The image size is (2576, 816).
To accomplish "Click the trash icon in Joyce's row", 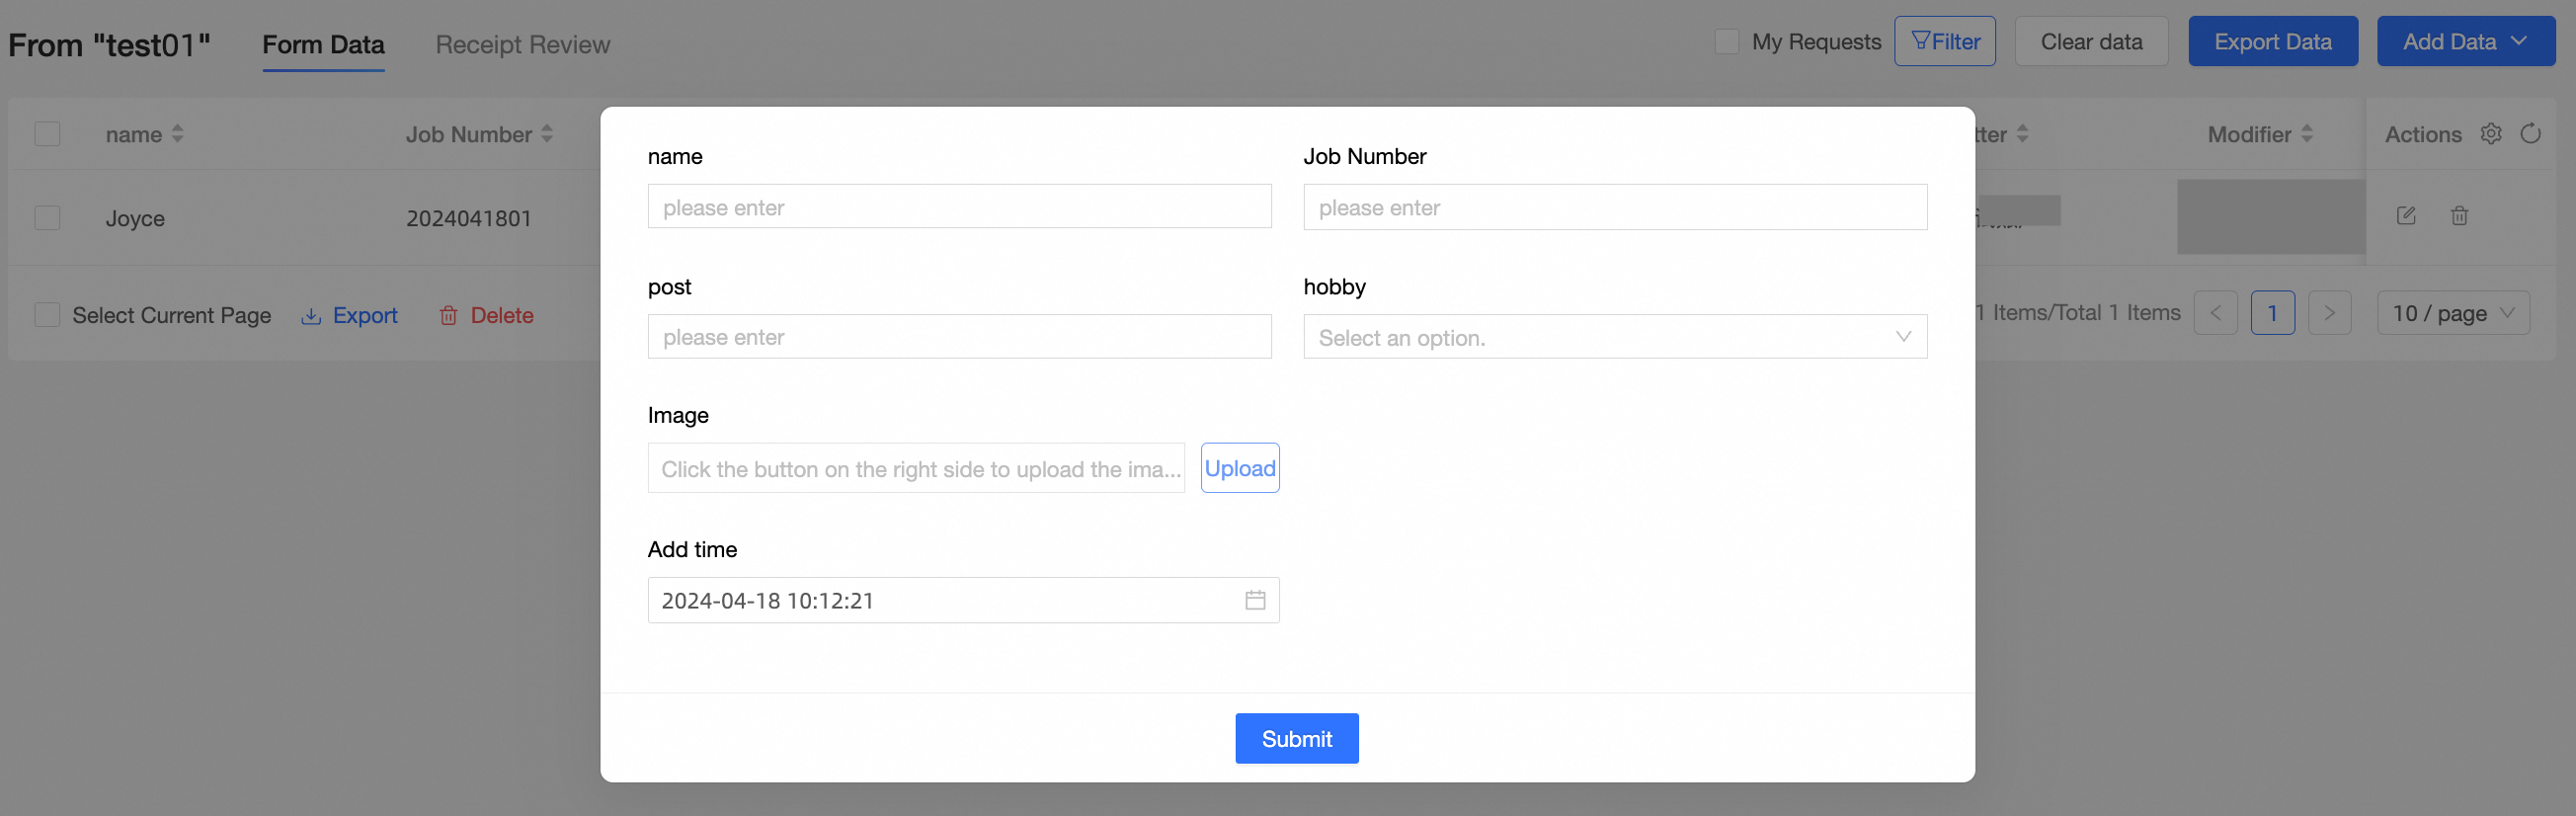I will click(x=2459, y=216).
